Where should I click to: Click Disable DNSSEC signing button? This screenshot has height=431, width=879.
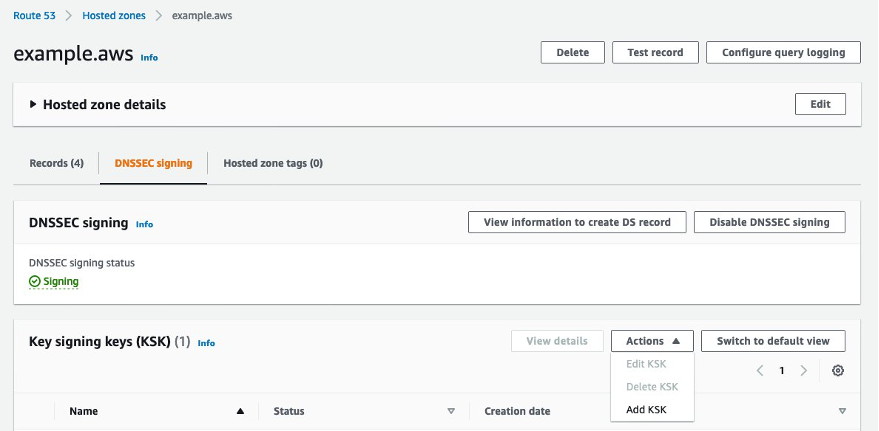[769, 222]
